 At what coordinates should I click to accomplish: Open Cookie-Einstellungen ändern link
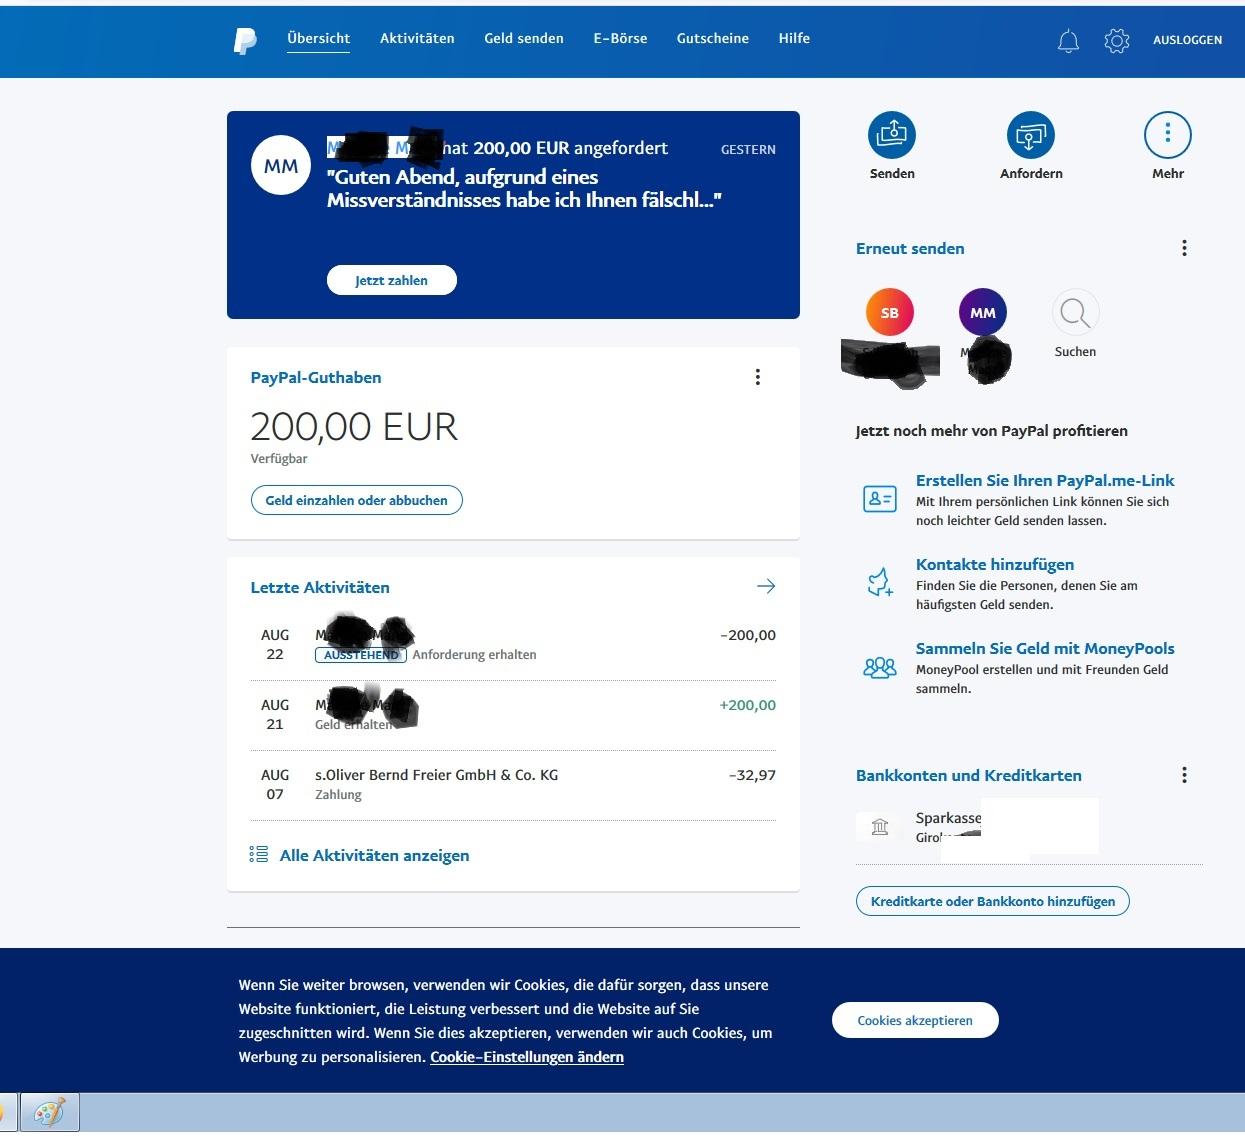(527, 1057)
